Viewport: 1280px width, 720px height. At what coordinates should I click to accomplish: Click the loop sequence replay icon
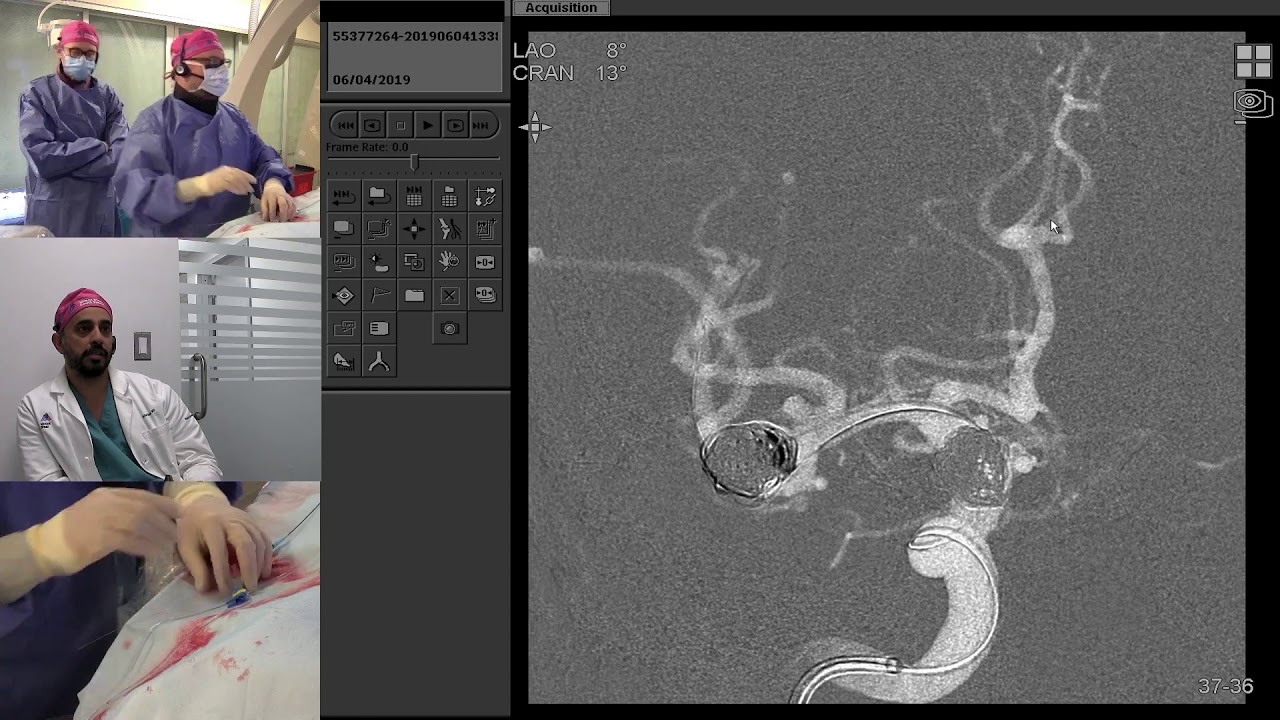pos(343,196)
